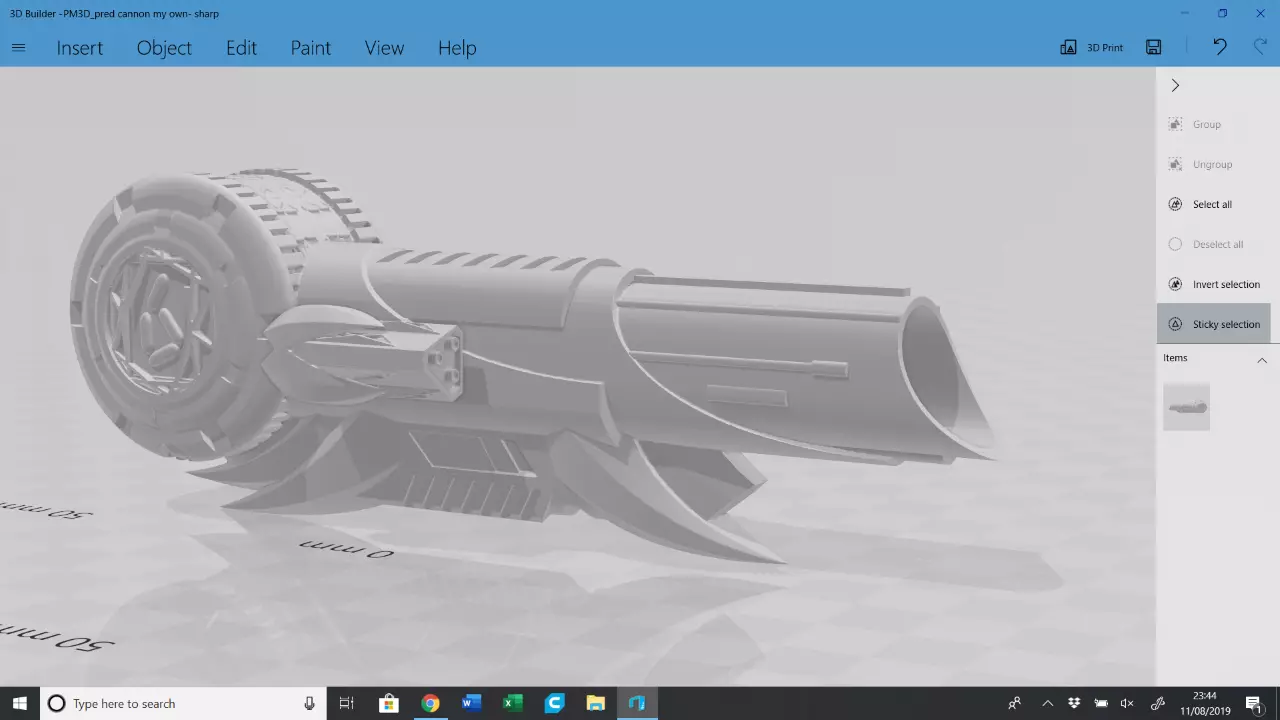The image size is (1280, 720).
Task: Click the Invert selection icon
Action: coord(1175,284)
